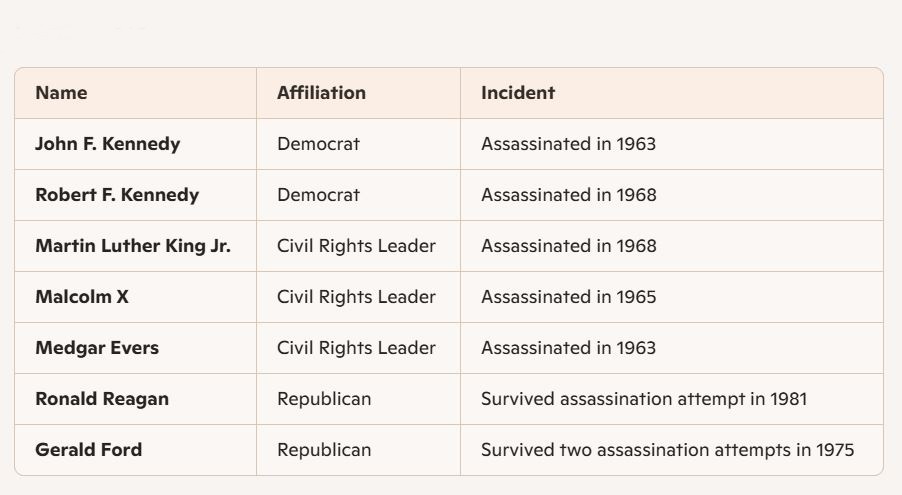Select the Malcolm X name cell

[82, 297]
